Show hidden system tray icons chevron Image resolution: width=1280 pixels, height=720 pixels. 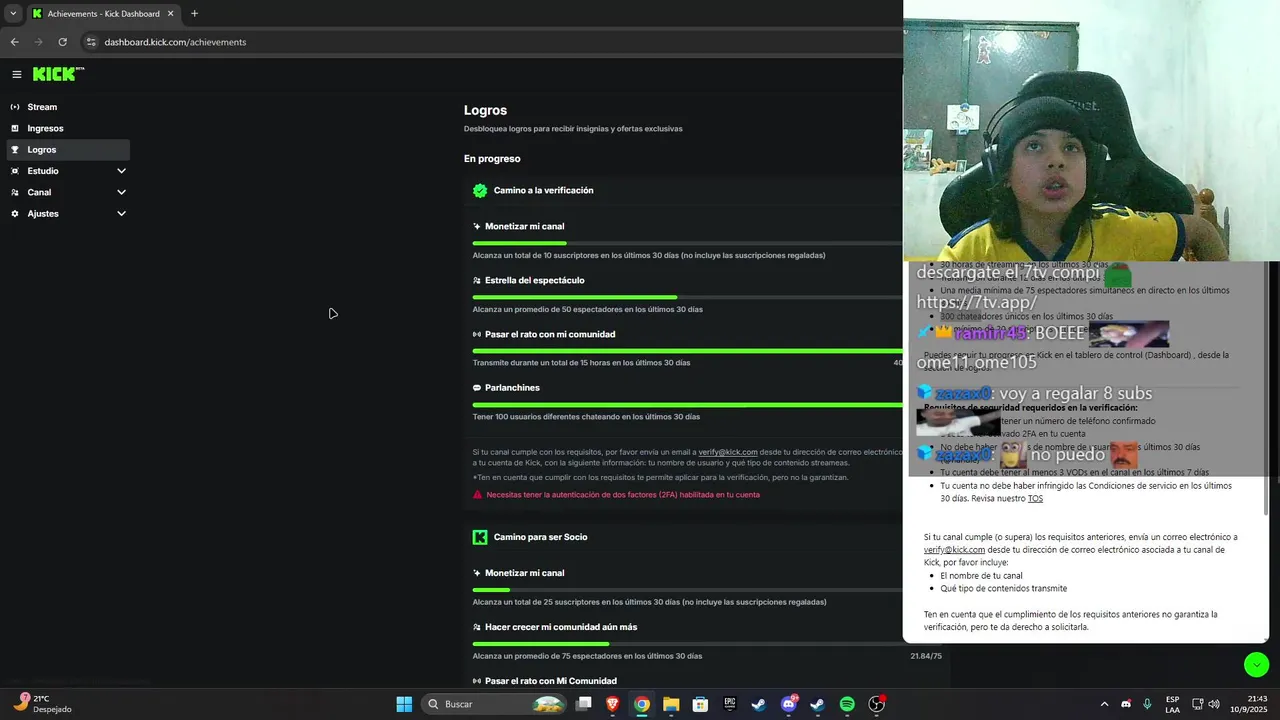[1104, 704]
